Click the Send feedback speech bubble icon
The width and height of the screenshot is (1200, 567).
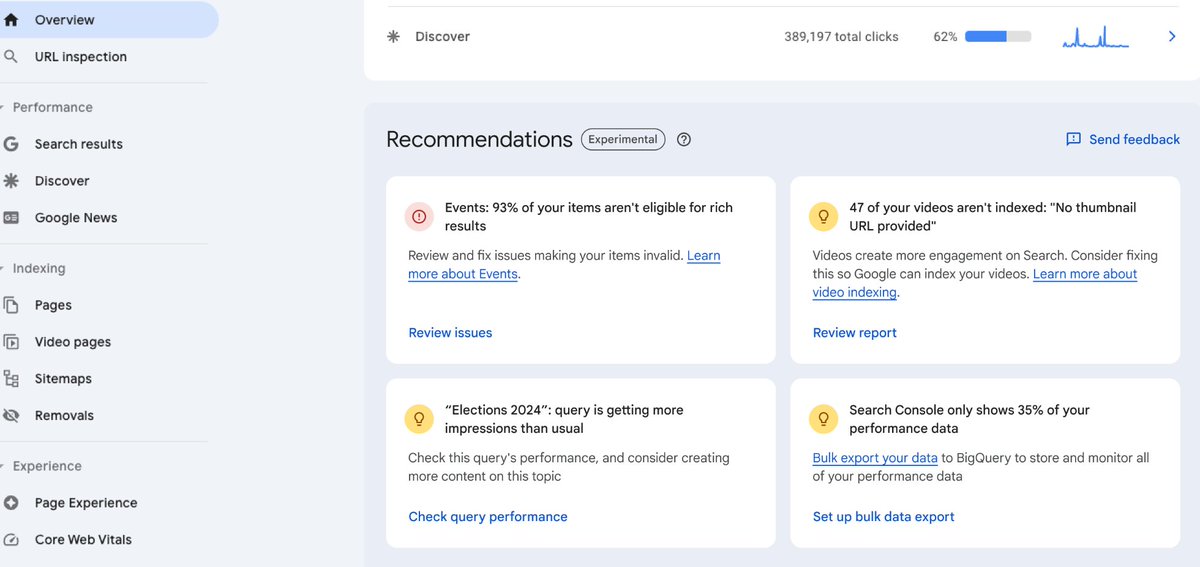click(x=1073, y=140)
